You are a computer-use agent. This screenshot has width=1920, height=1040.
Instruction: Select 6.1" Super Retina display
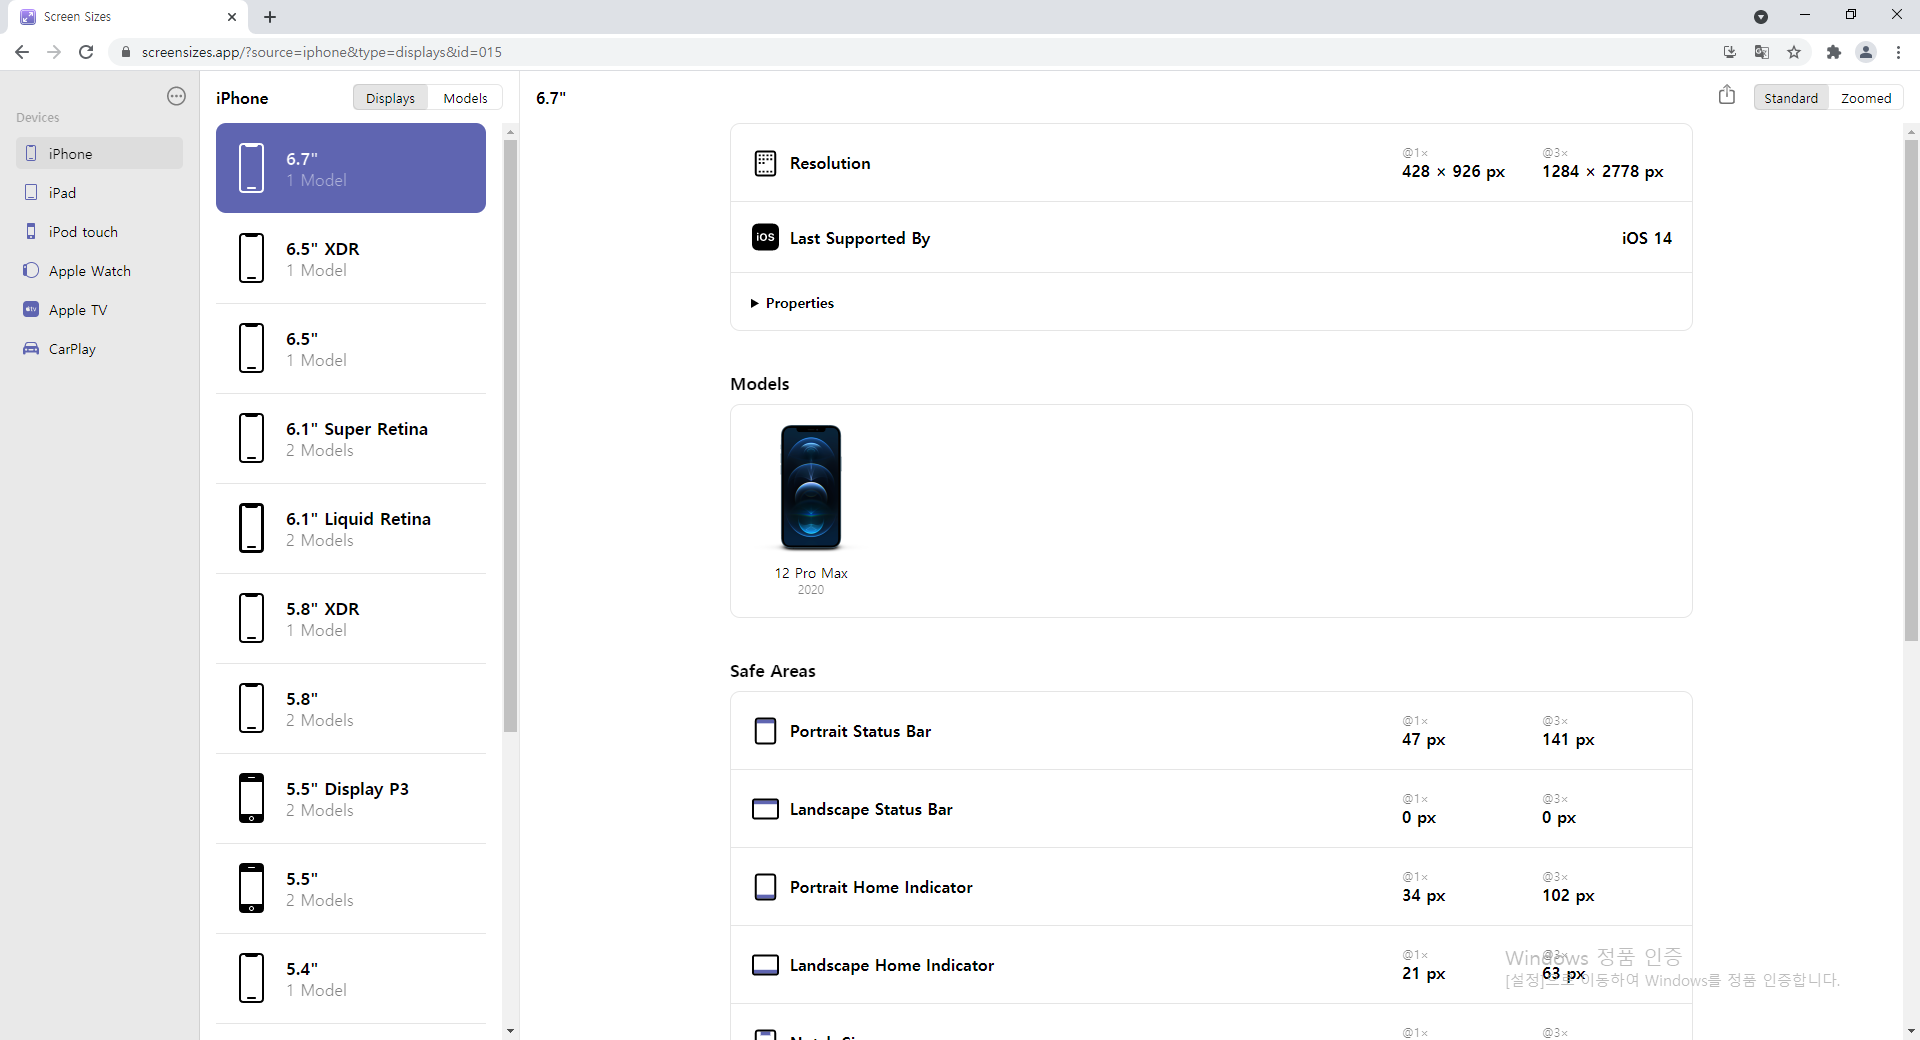pyautogui.click(x=351, y=438)
